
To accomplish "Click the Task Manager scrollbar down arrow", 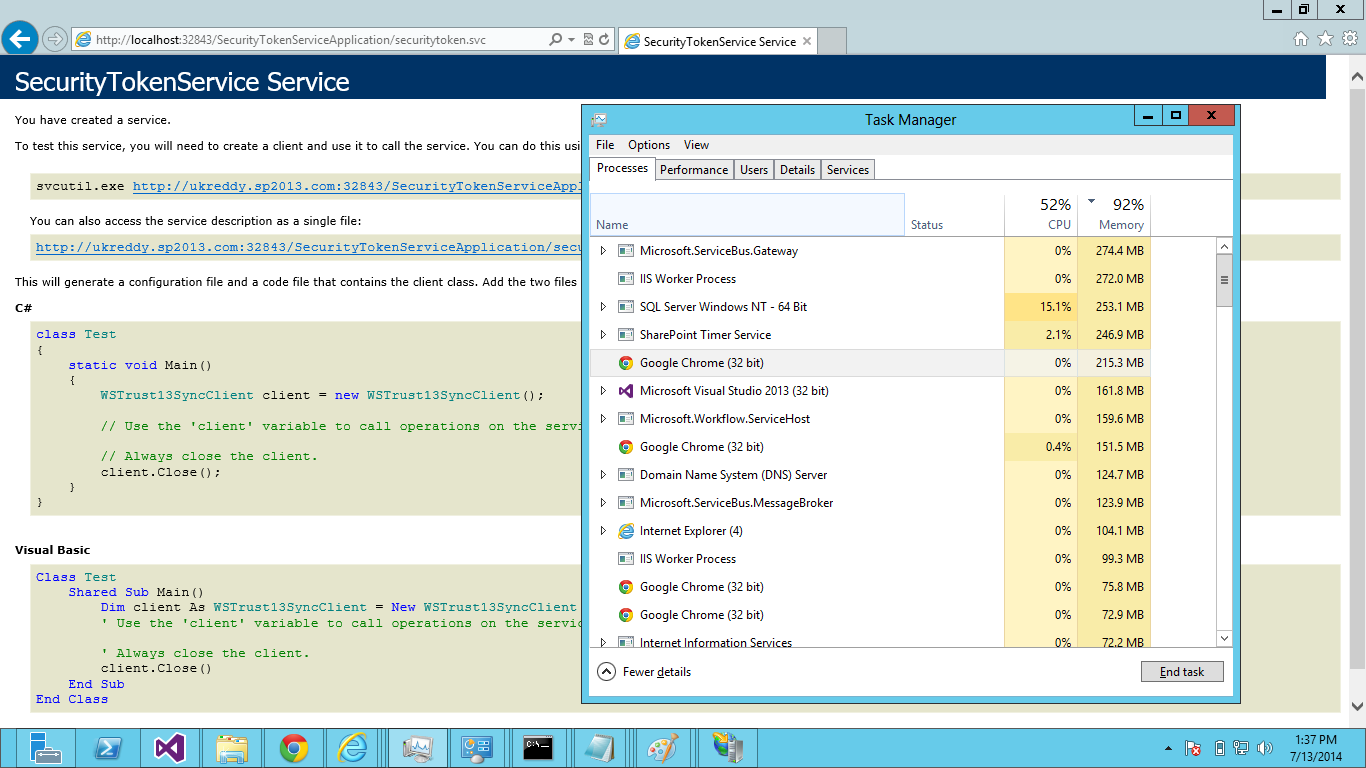I will coord(1225,638).
